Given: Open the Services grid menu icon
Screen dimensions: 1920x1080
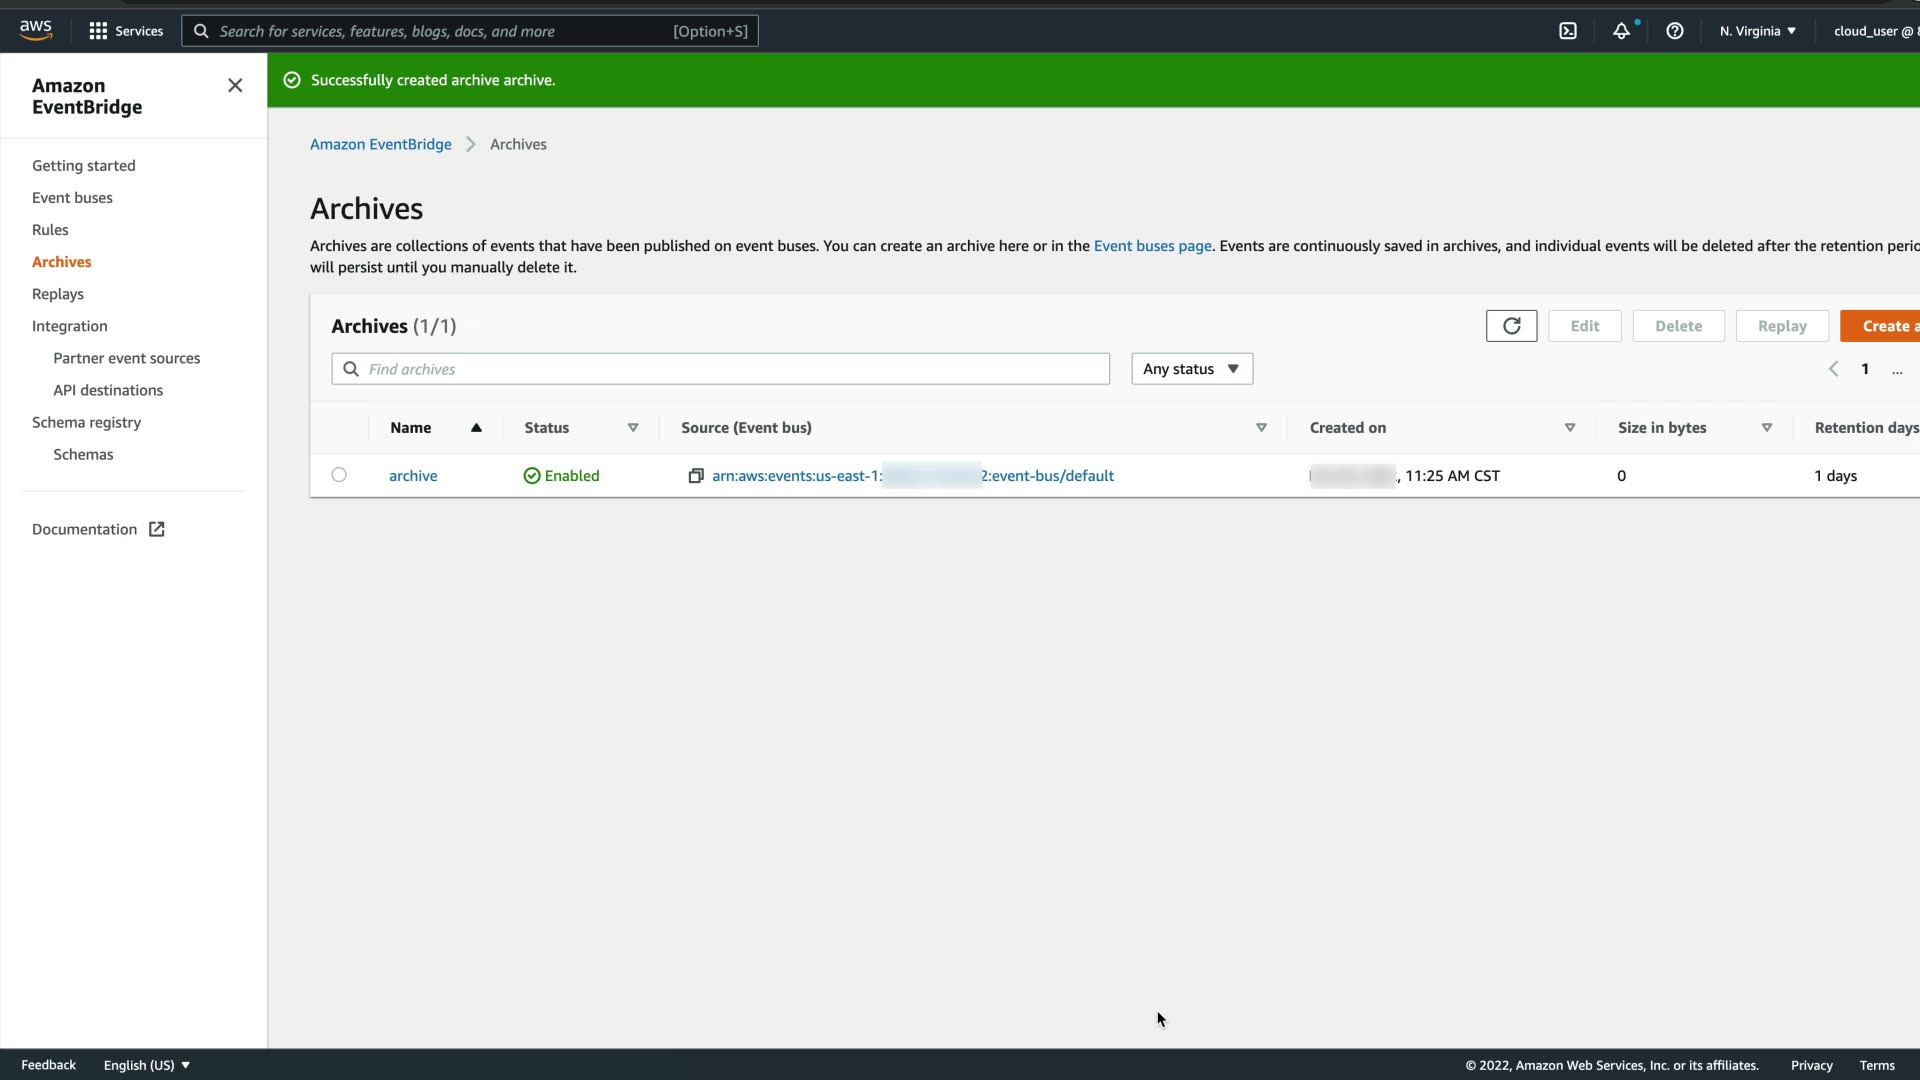Looking at the screenshot, I should coord(98,31).
